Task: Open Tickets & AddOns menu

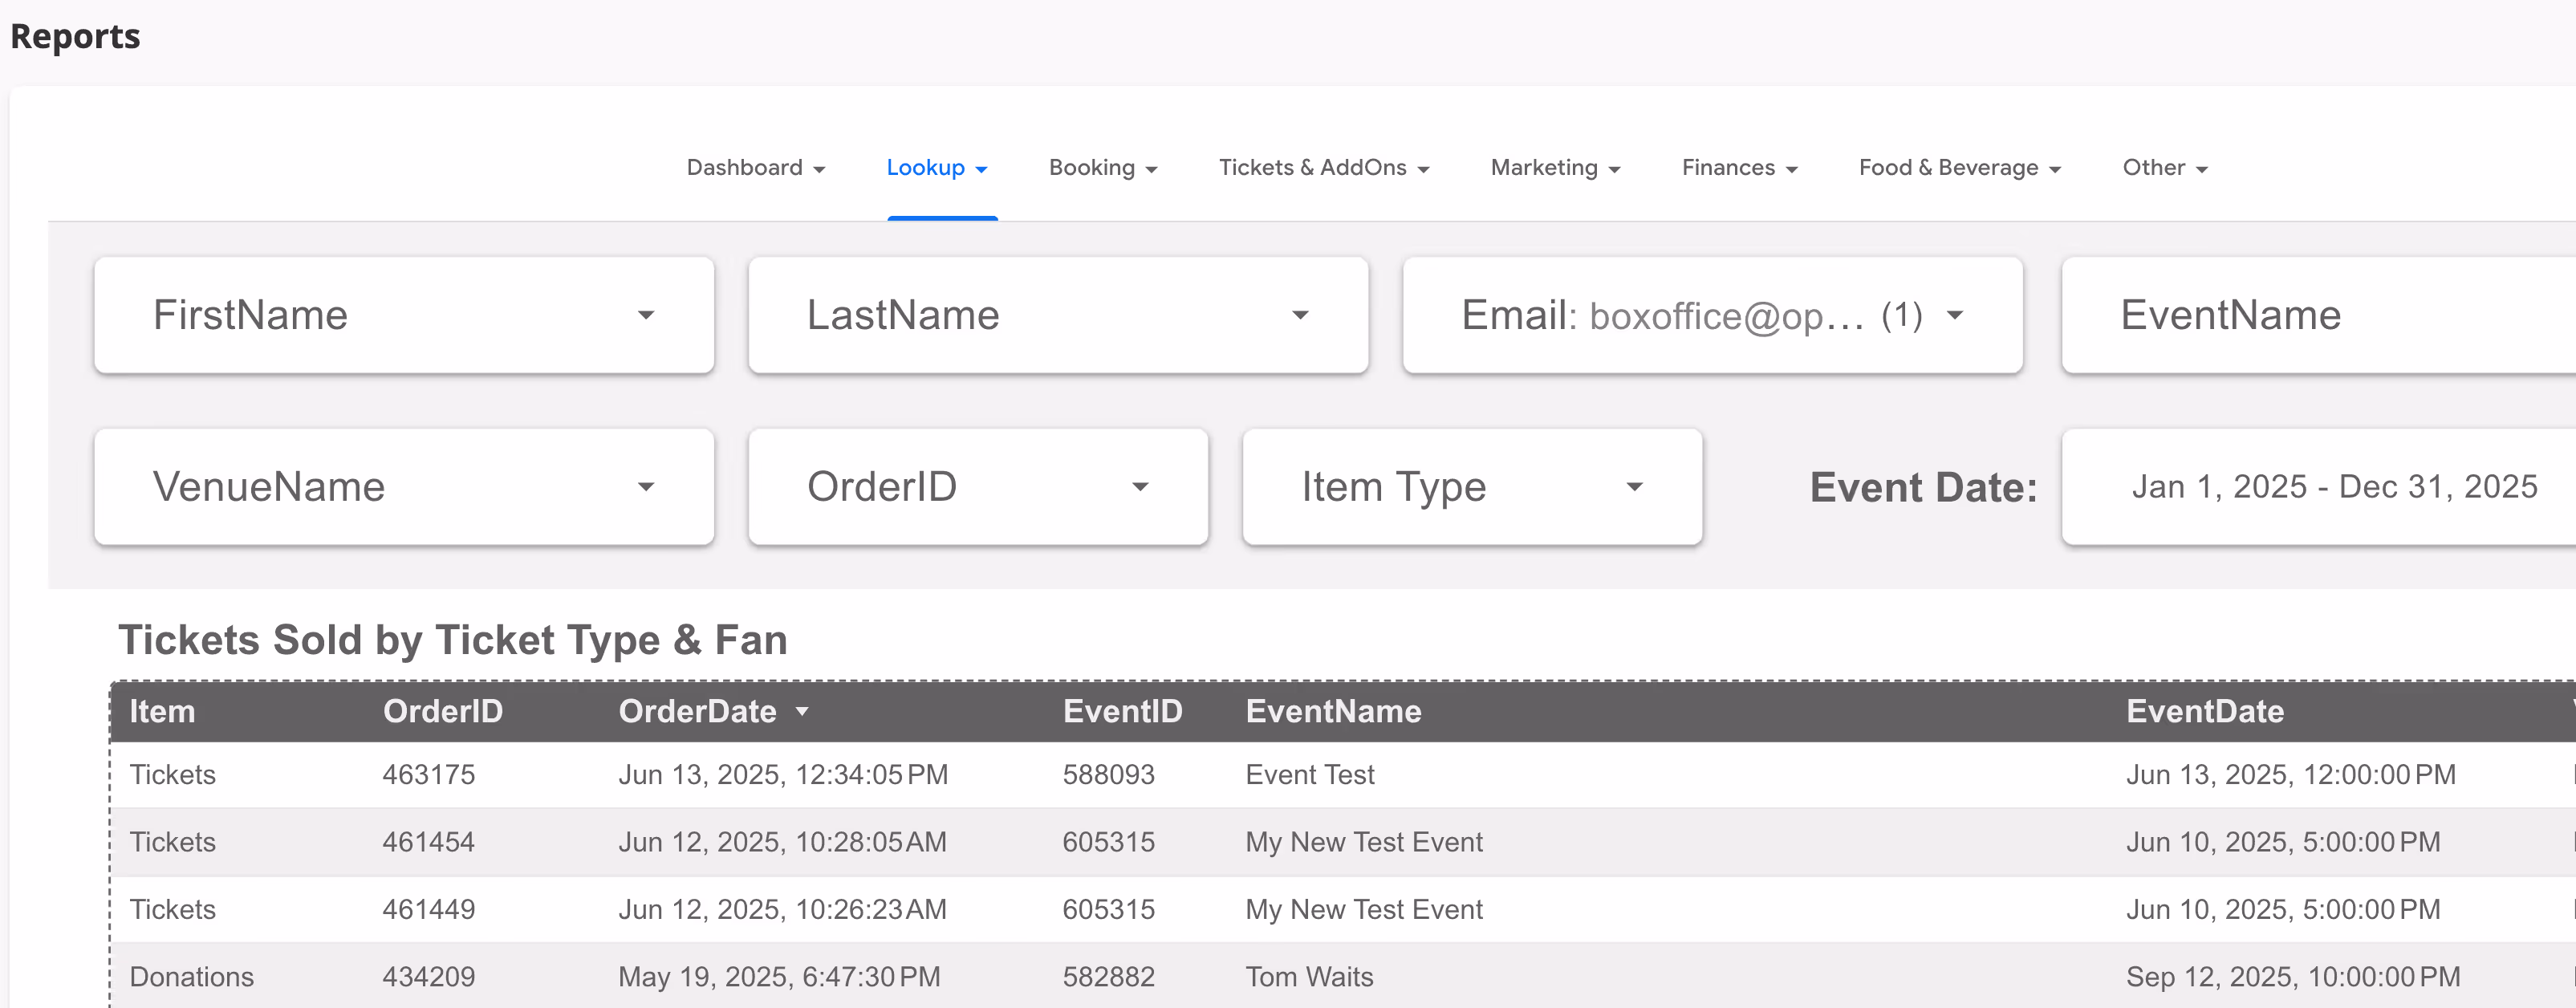Action: [x=1323, y=168]
